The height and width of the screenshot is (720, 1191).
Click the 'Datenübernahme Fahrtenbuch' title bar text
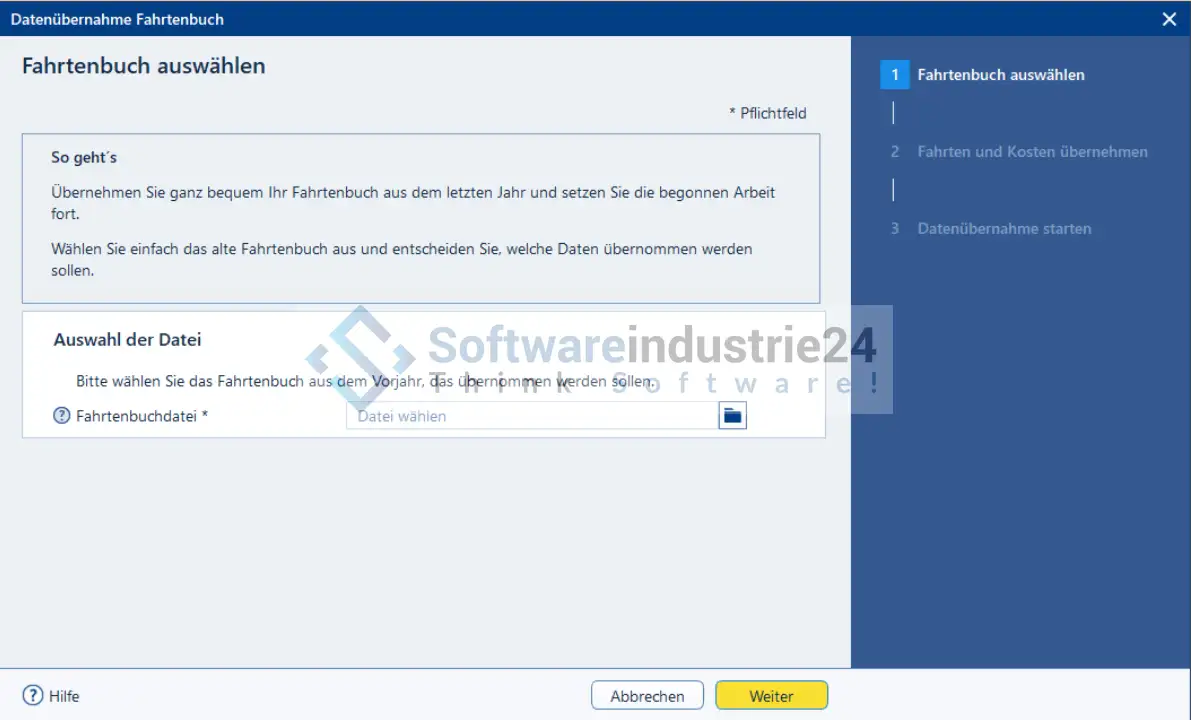(x=117, y=19)
